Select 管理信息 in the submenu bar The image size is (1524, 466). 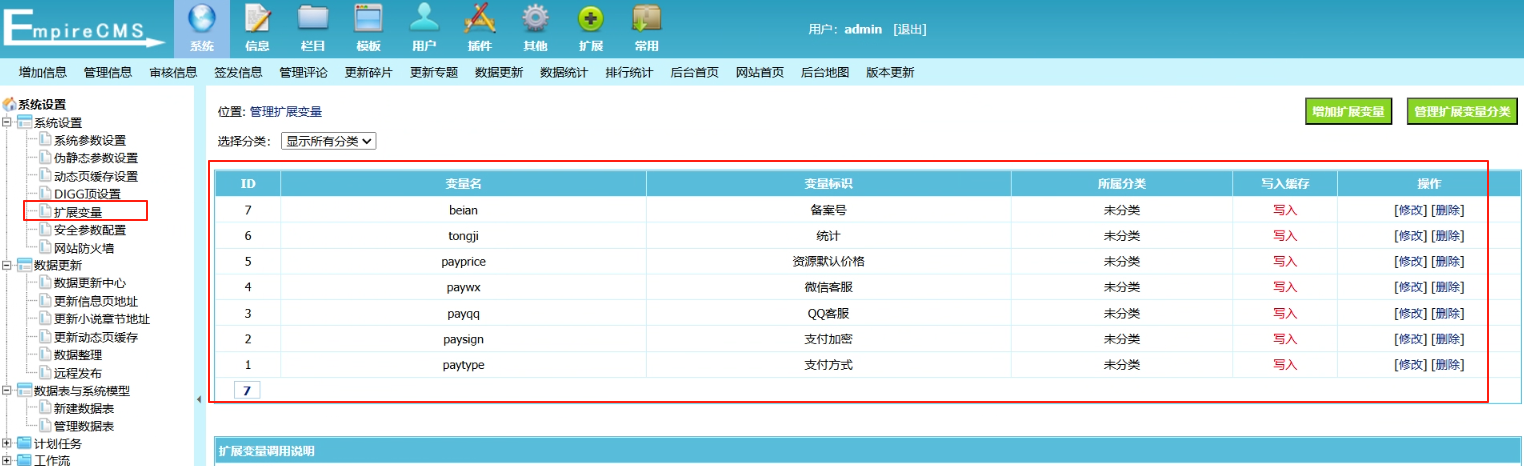pyautogui.click(x=108, y=72)
